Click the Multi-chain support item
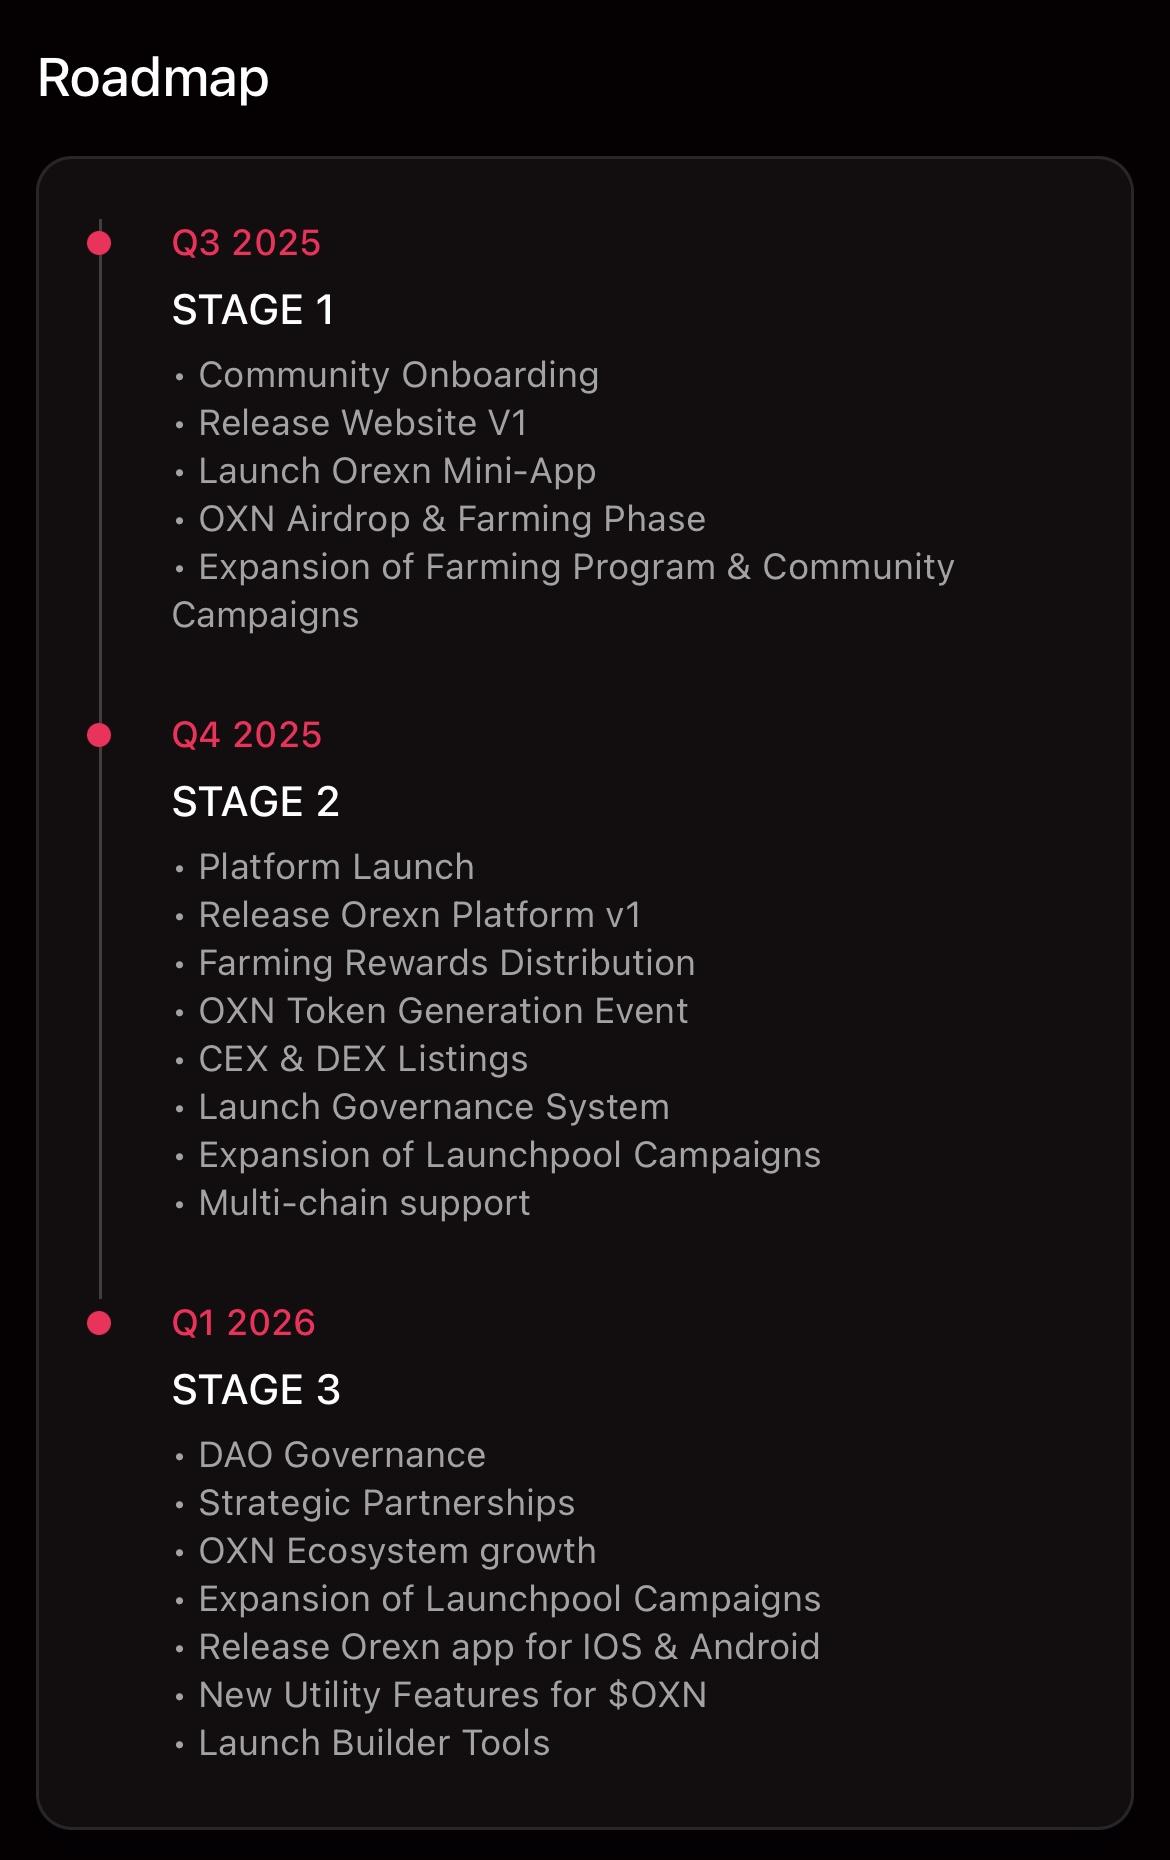The width and height of the screenshot is (1170, 1860). [x=364, y=1203]
